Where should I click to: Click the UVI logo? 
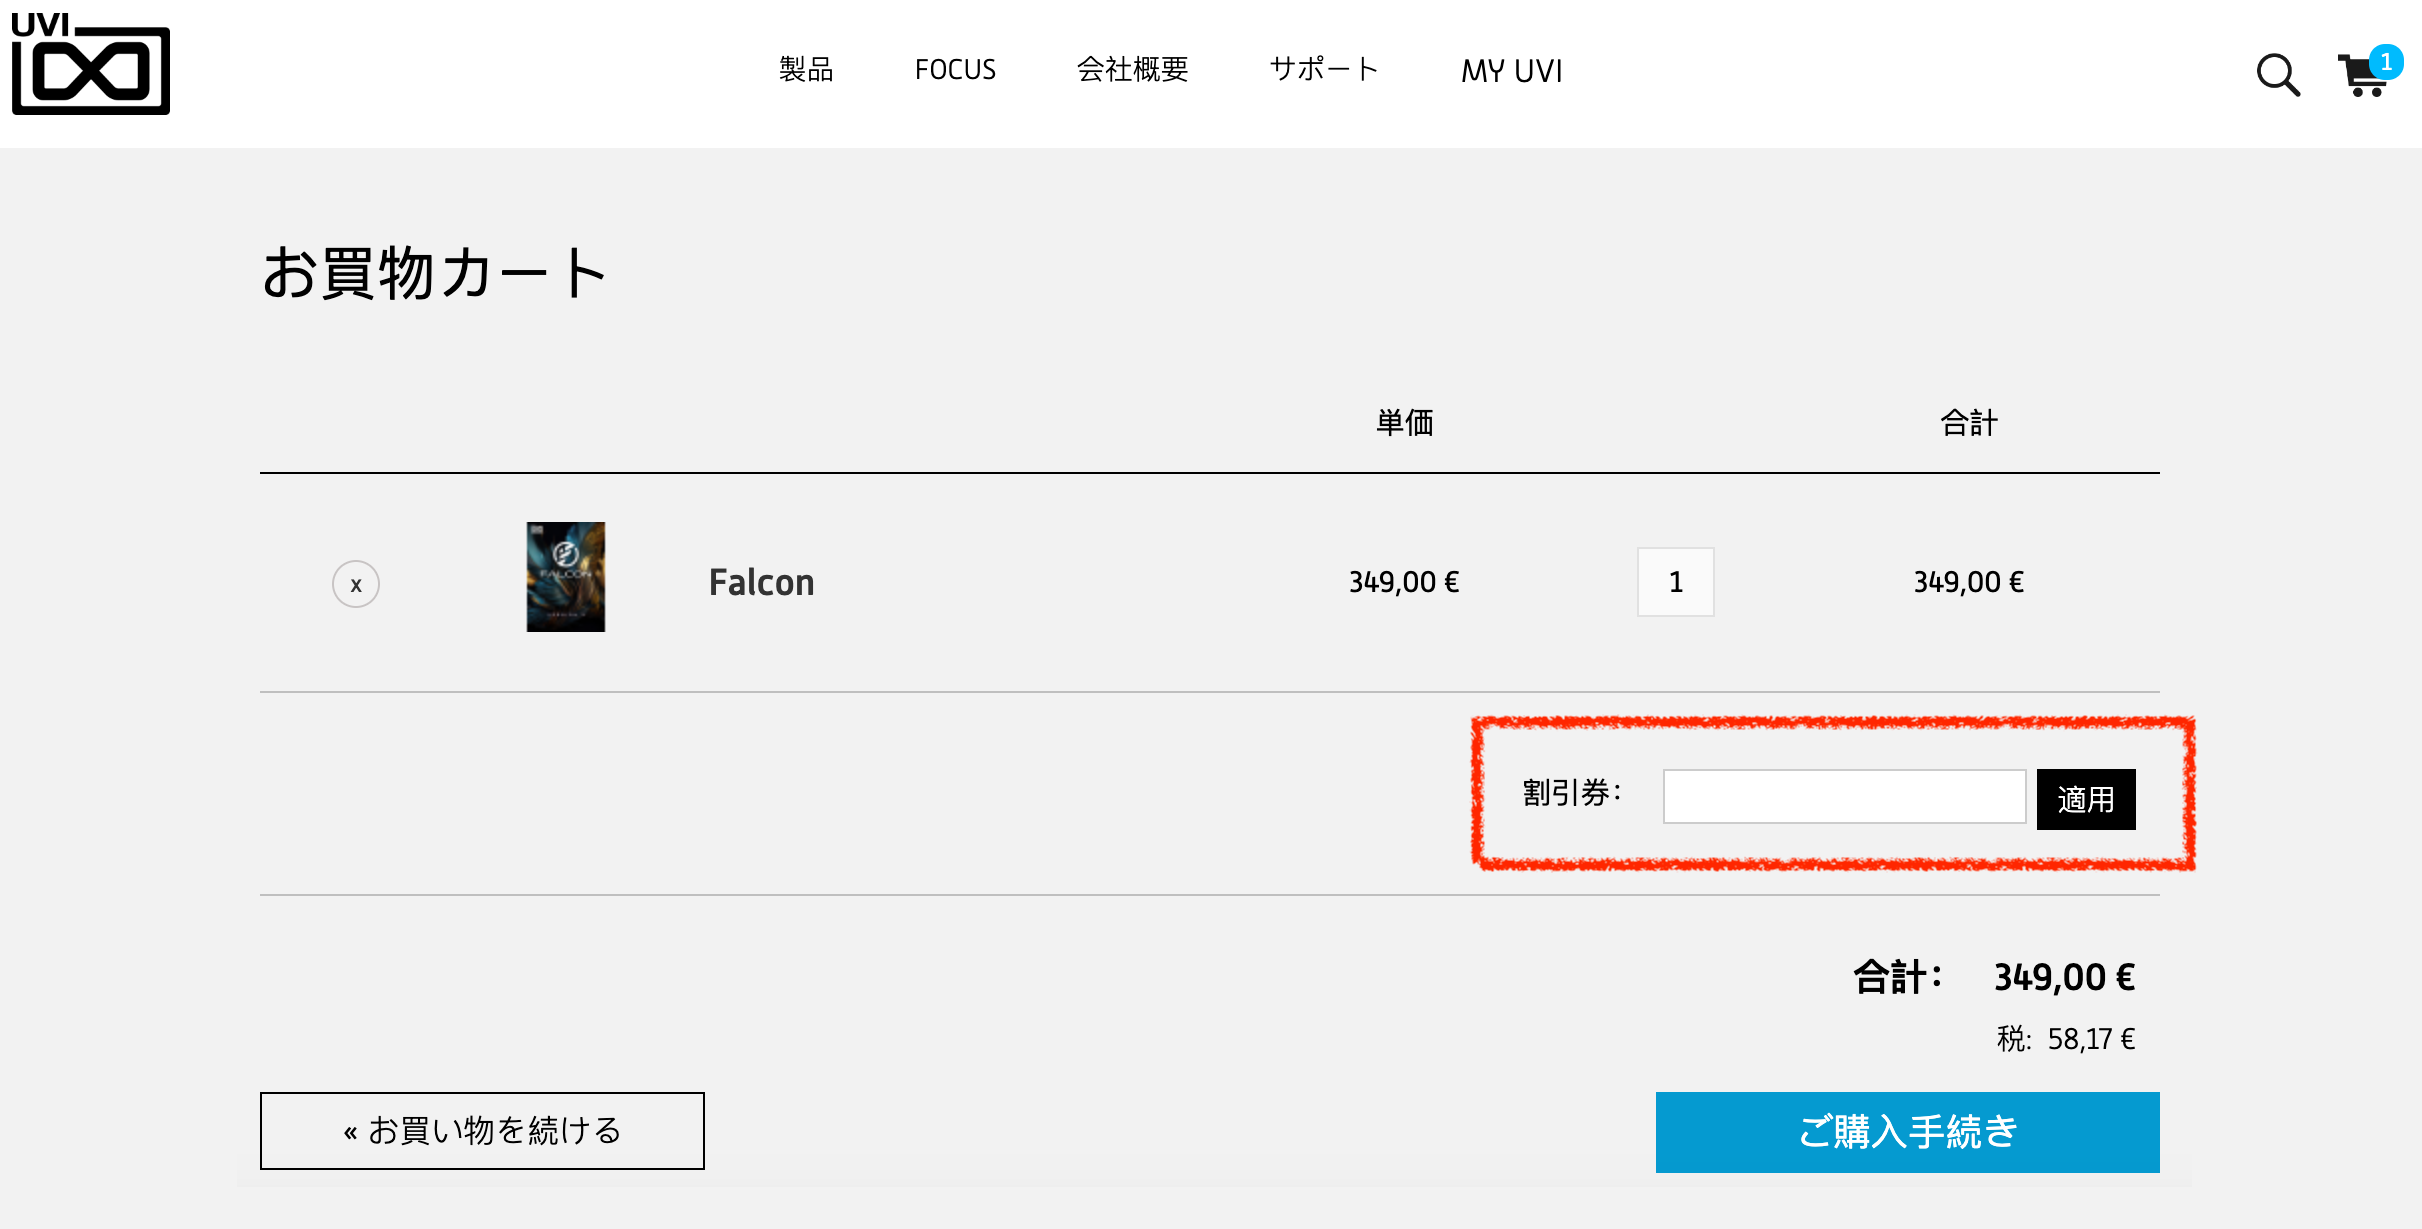pyautogui.click(x=90, y=63)
